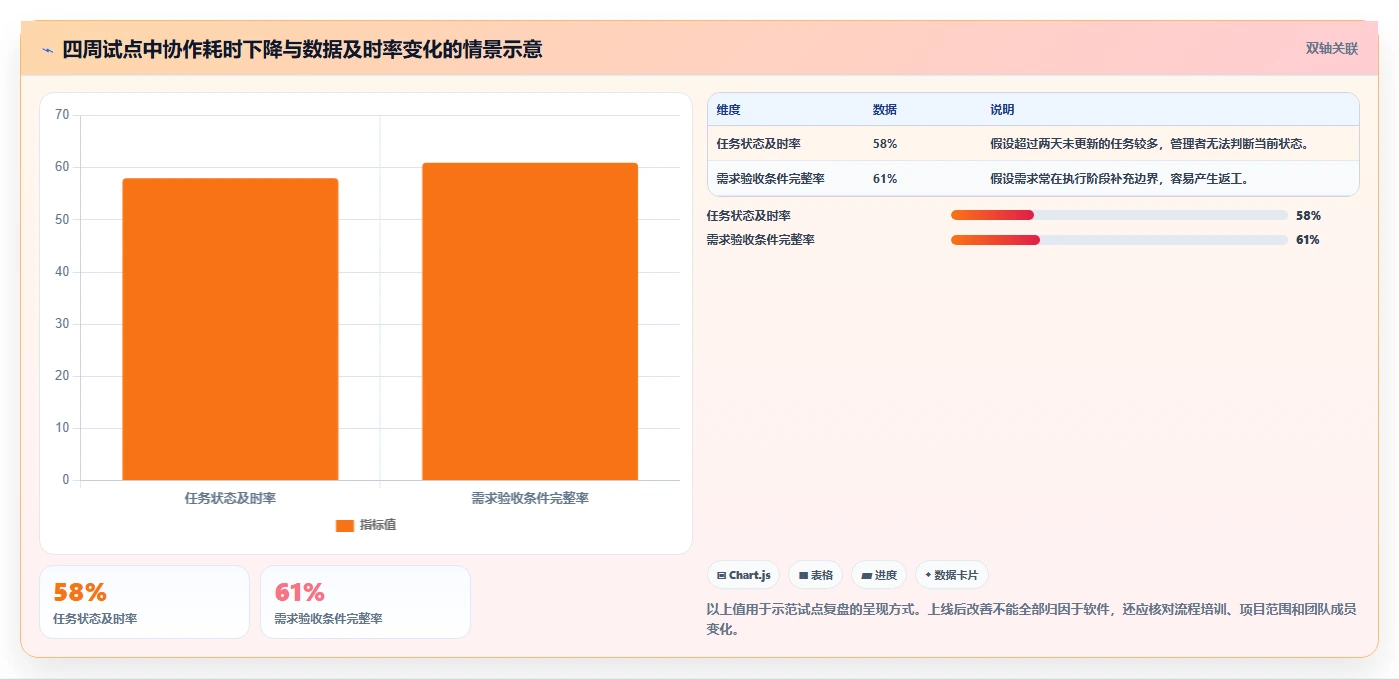Screen dimensions: 1399x679
Task: Open the 61% 需求验收条件完整率 data card
Action: [x=365, y=602]
